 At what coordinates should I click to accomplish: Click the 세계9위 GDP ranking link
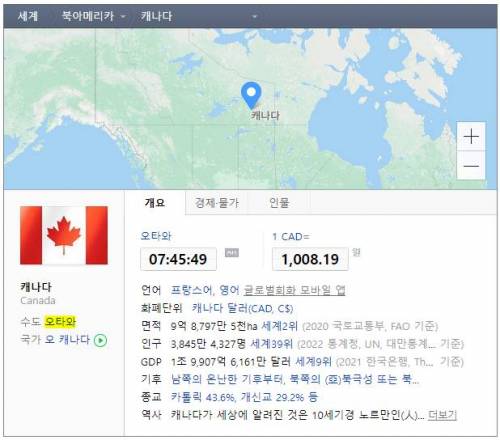click(x=313, y=361)
